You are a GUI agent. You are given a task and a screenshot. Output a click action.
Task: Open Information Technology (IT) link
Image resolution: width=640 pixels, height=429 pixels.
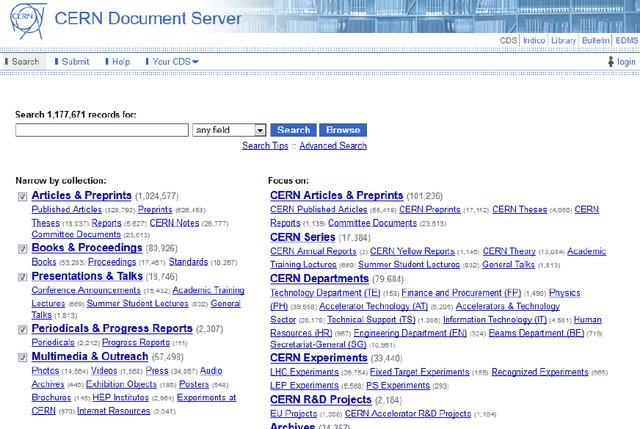pyautogui.click(x=495, y=320)
